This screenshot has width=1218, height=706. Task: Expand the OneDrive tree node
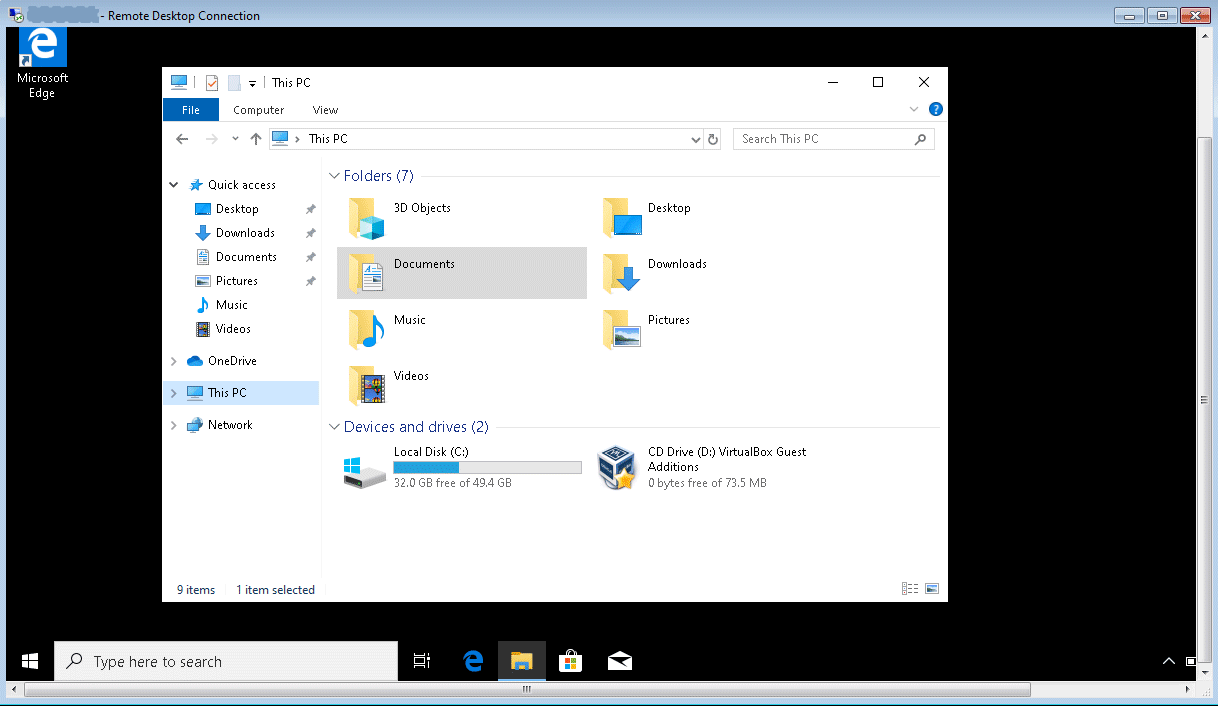(174, 361)
